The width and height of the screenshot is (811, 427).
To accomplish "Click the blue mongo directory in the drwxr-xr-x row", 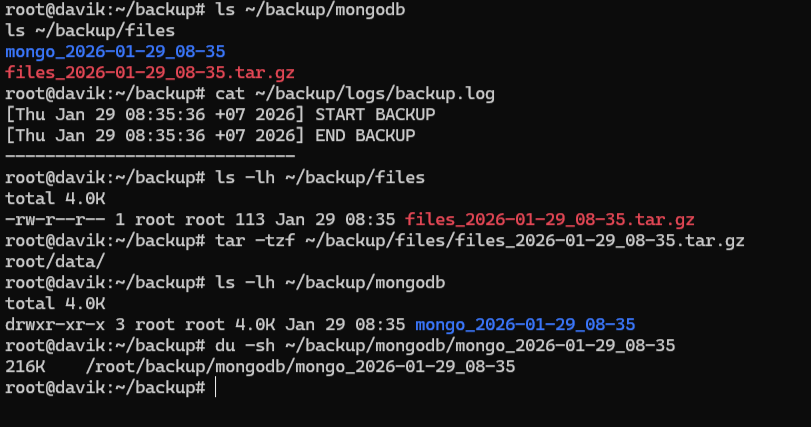I will (525, 324).
